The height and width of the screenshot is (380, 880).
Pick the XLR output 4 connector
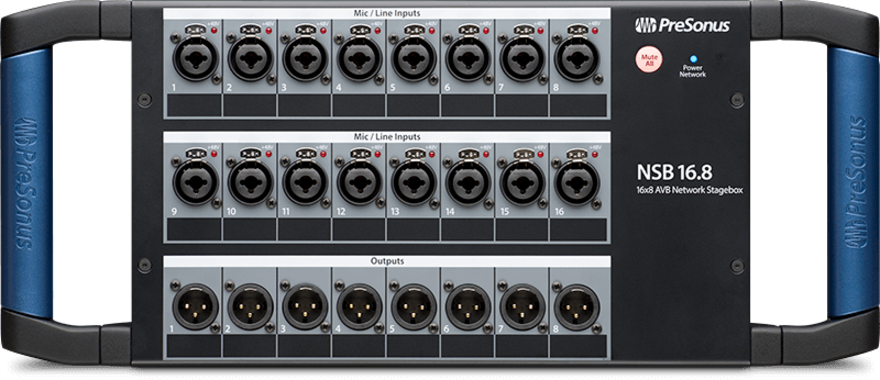coord(359,306)
